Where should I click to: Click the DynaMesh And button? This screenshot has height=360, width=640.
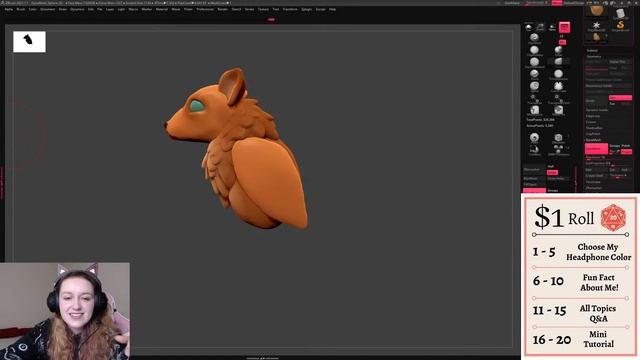coord(626,170)
